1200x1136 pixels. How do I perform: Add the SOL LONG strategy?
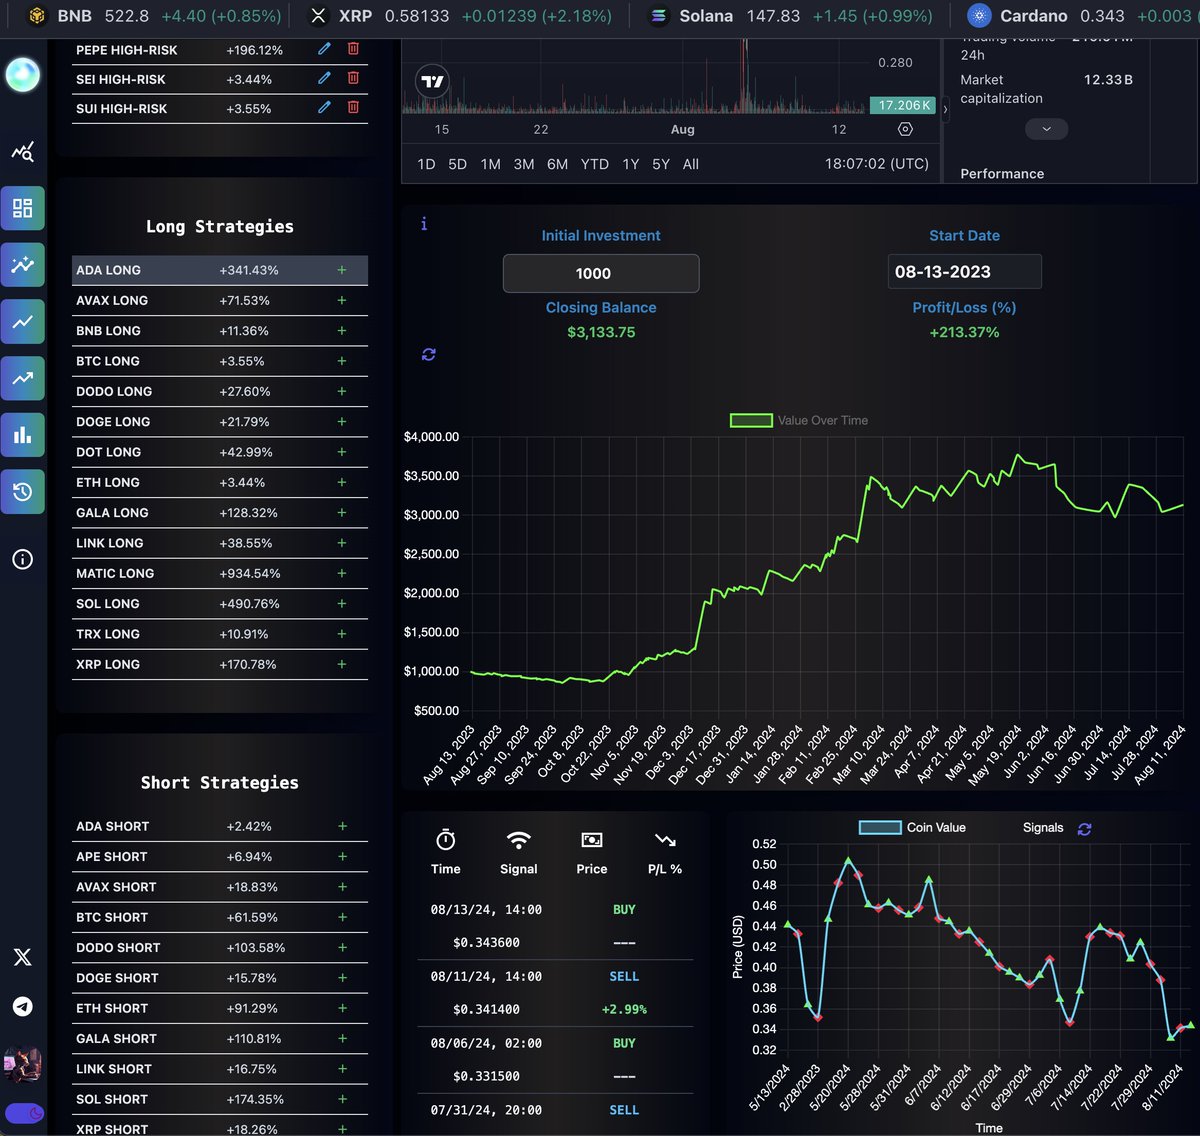pyautogui.click(x=342, y=603)
